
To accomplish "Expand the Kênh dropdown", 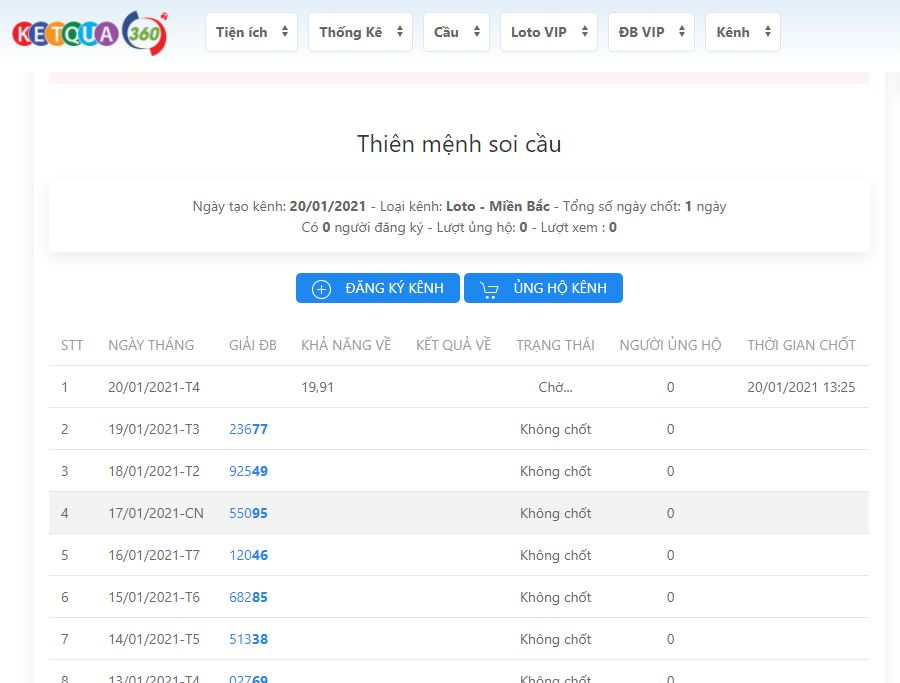I will [x=742, y=32].
